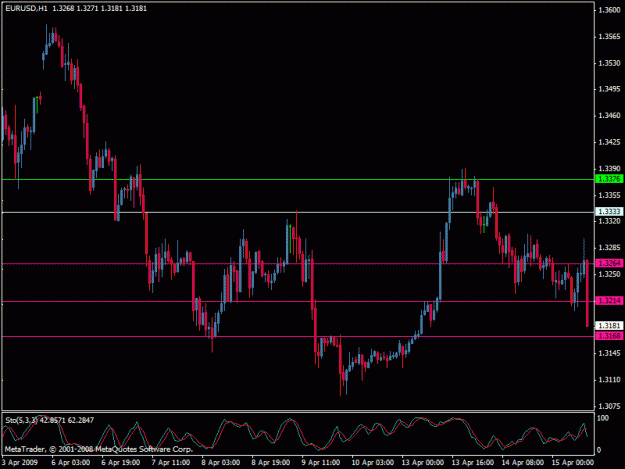
Task: Click the 13 Apr 16:00 time label
Action: 472,462
